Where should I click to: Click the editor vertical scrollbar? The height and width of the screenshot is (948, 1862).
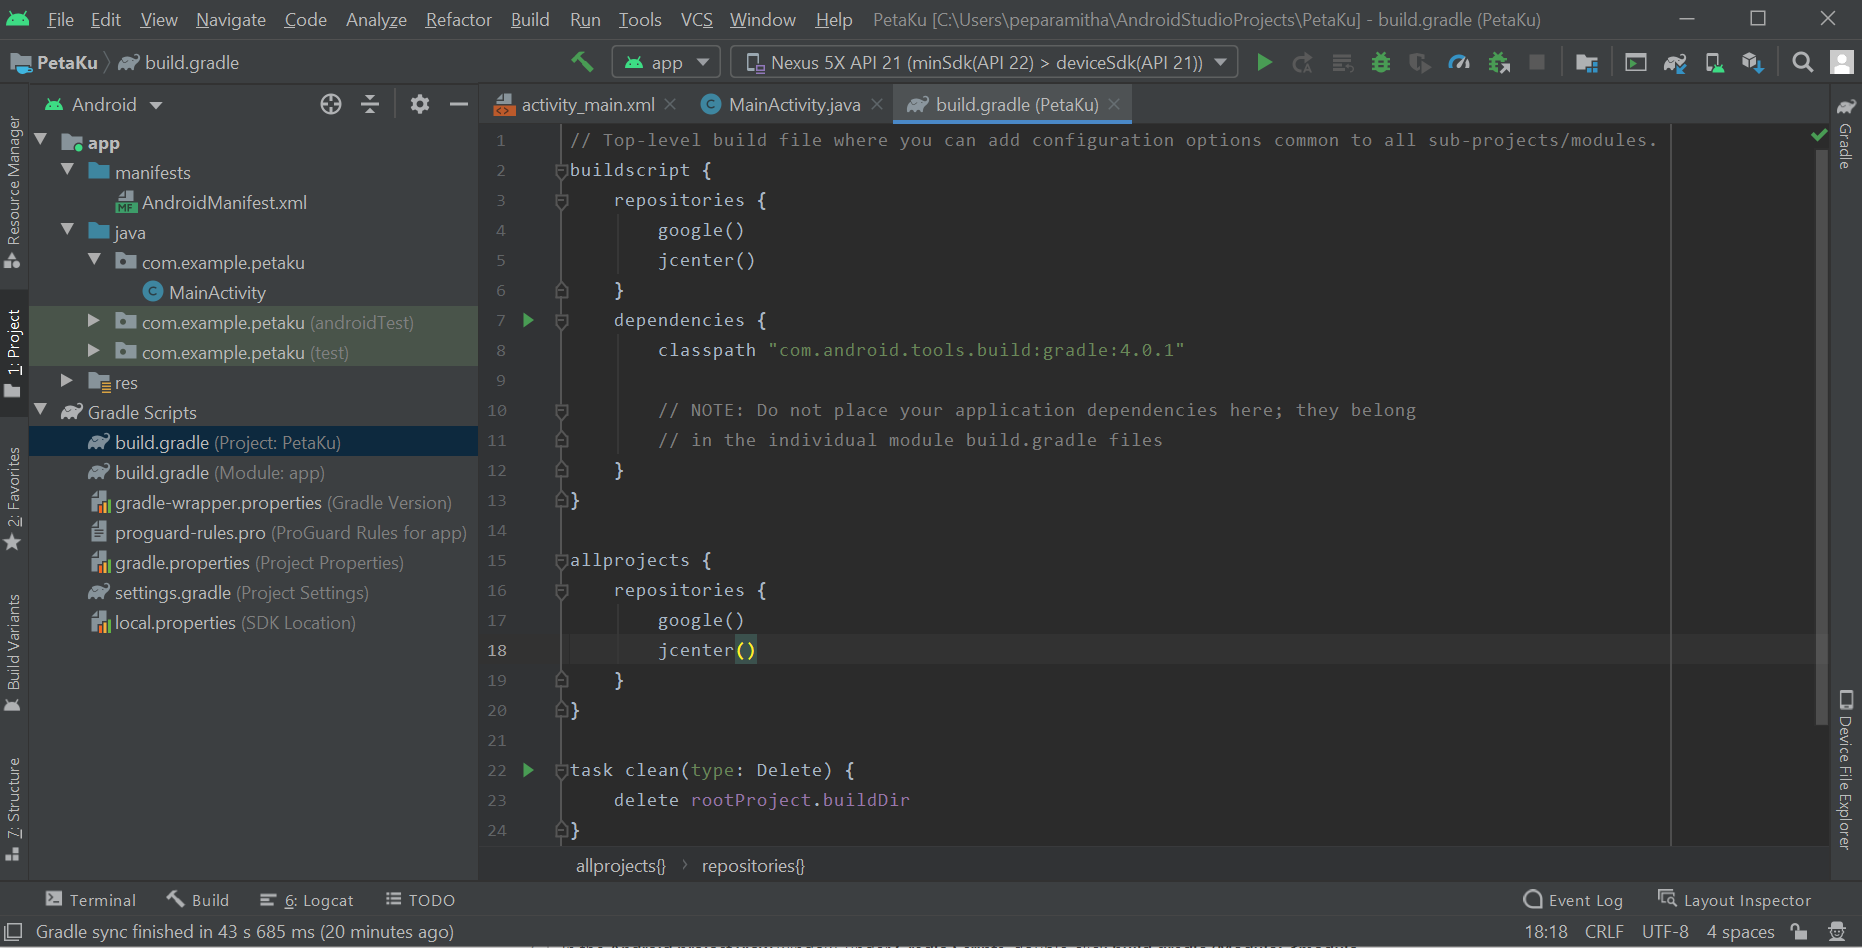point(1821,438)
